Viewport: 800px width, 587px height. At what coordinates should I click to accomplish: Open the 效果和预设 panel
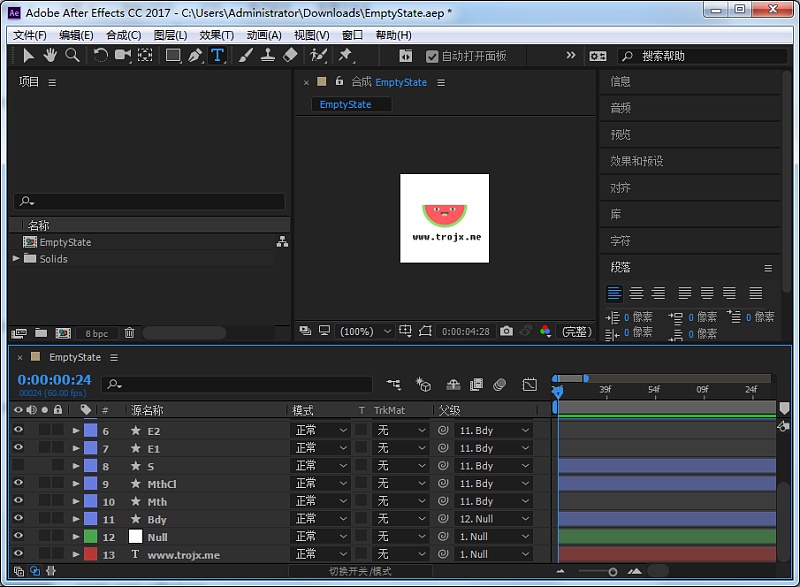[636, 161]
